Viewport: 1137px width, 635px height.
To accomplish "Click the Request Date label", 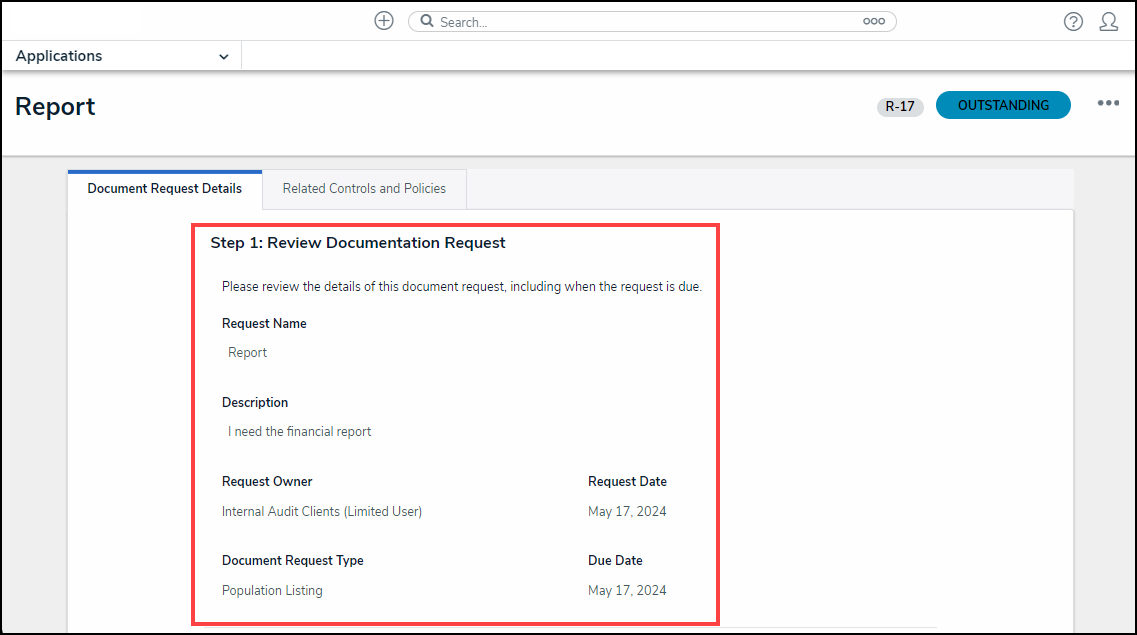I will pyautogui.click(x=627, y=481).
